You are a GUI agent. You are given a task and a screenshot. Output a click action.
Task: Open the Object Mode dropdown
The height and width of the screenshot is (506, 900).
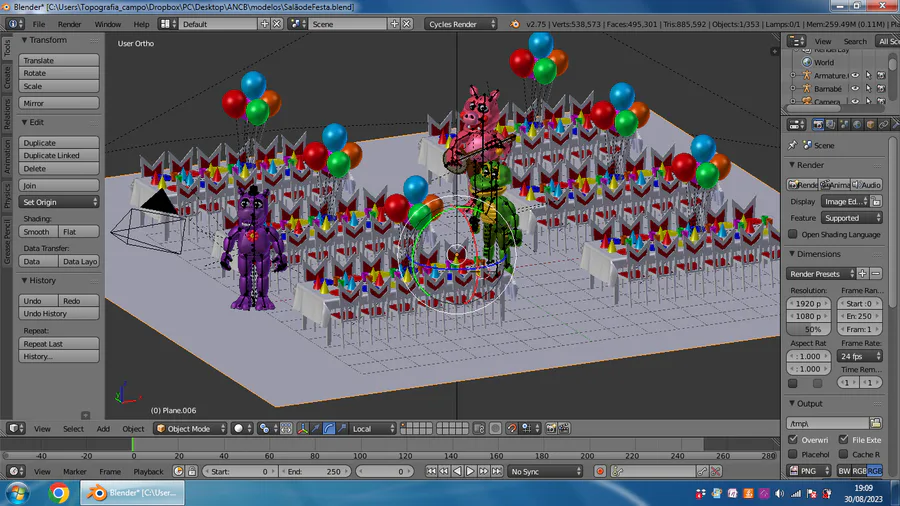click(190, 429)
